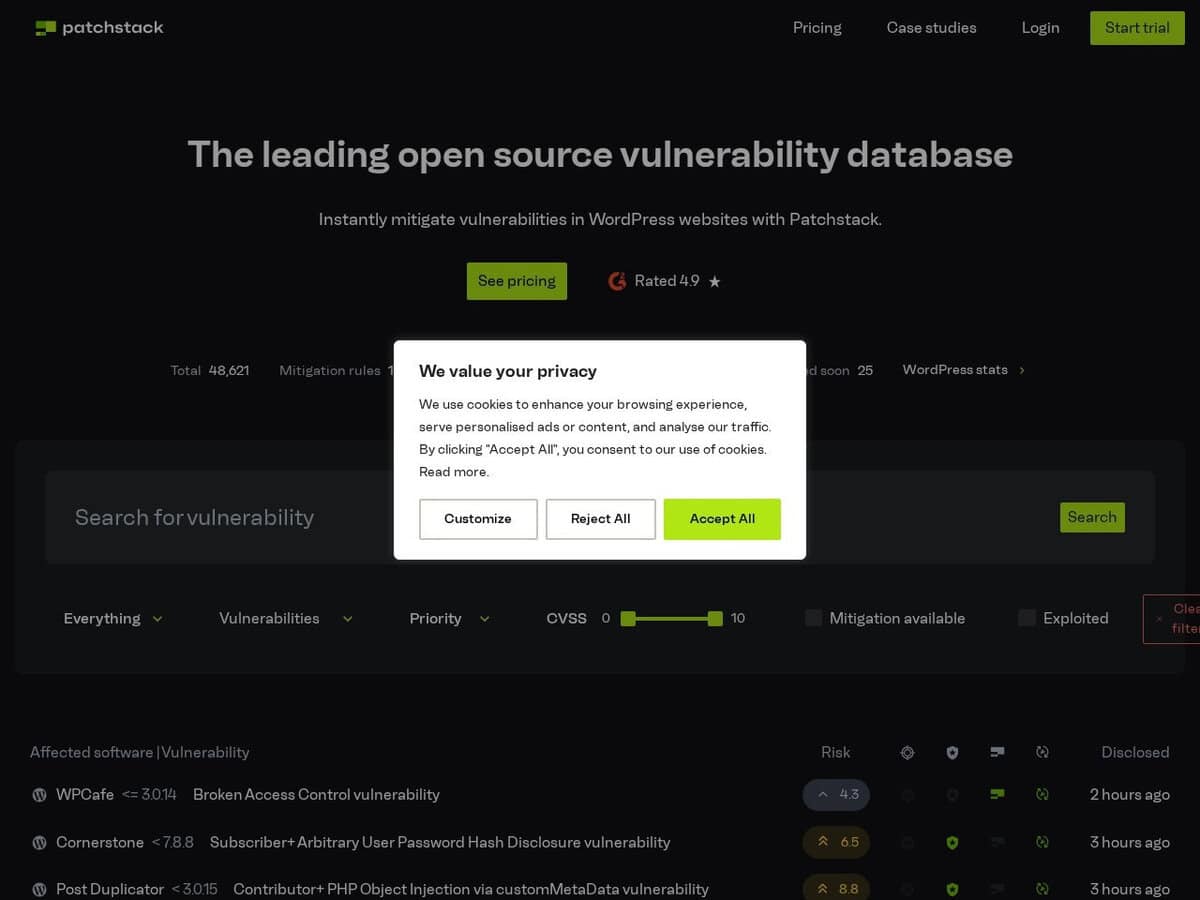This screenshot has width=1200, height=900.
Task: Click the shield column header icon
Action: point(952,752)
